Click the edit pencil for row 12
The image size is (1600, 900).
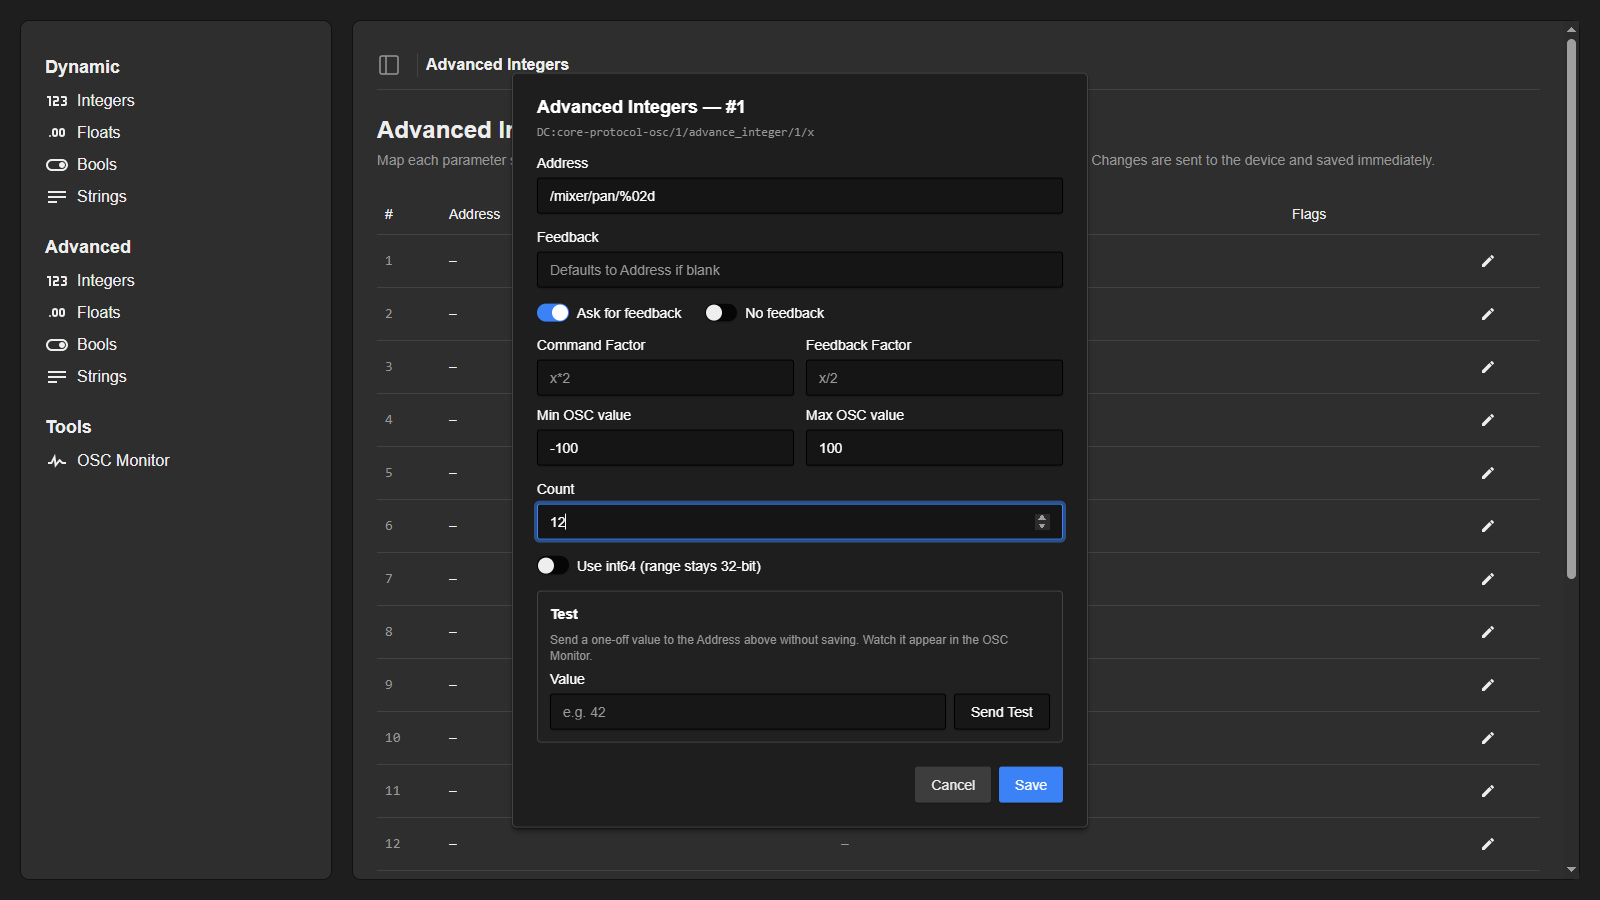click(x=1488, y=844)
